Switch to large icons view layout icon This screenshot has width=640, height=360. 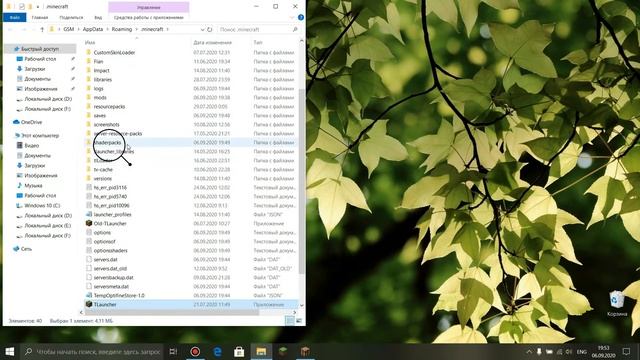299,321
